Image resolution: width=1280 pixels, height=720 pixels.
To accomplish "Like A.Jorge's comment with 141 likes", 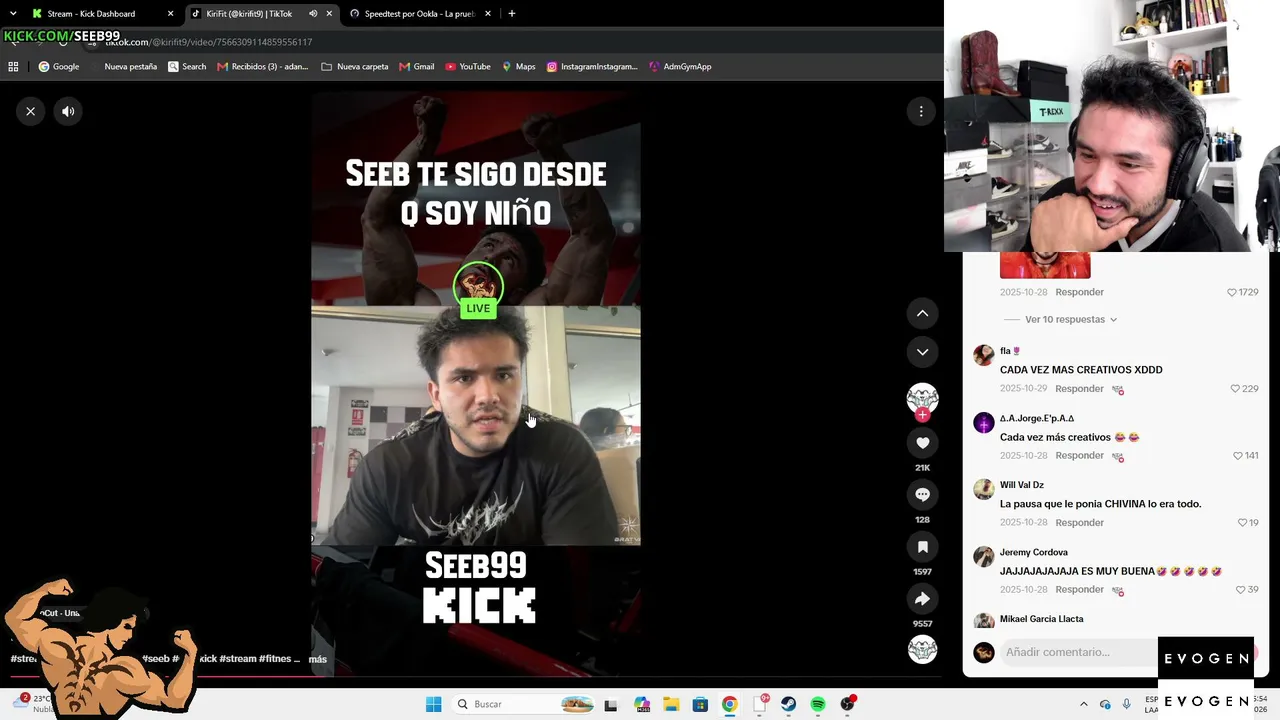I will (1237, 456).
